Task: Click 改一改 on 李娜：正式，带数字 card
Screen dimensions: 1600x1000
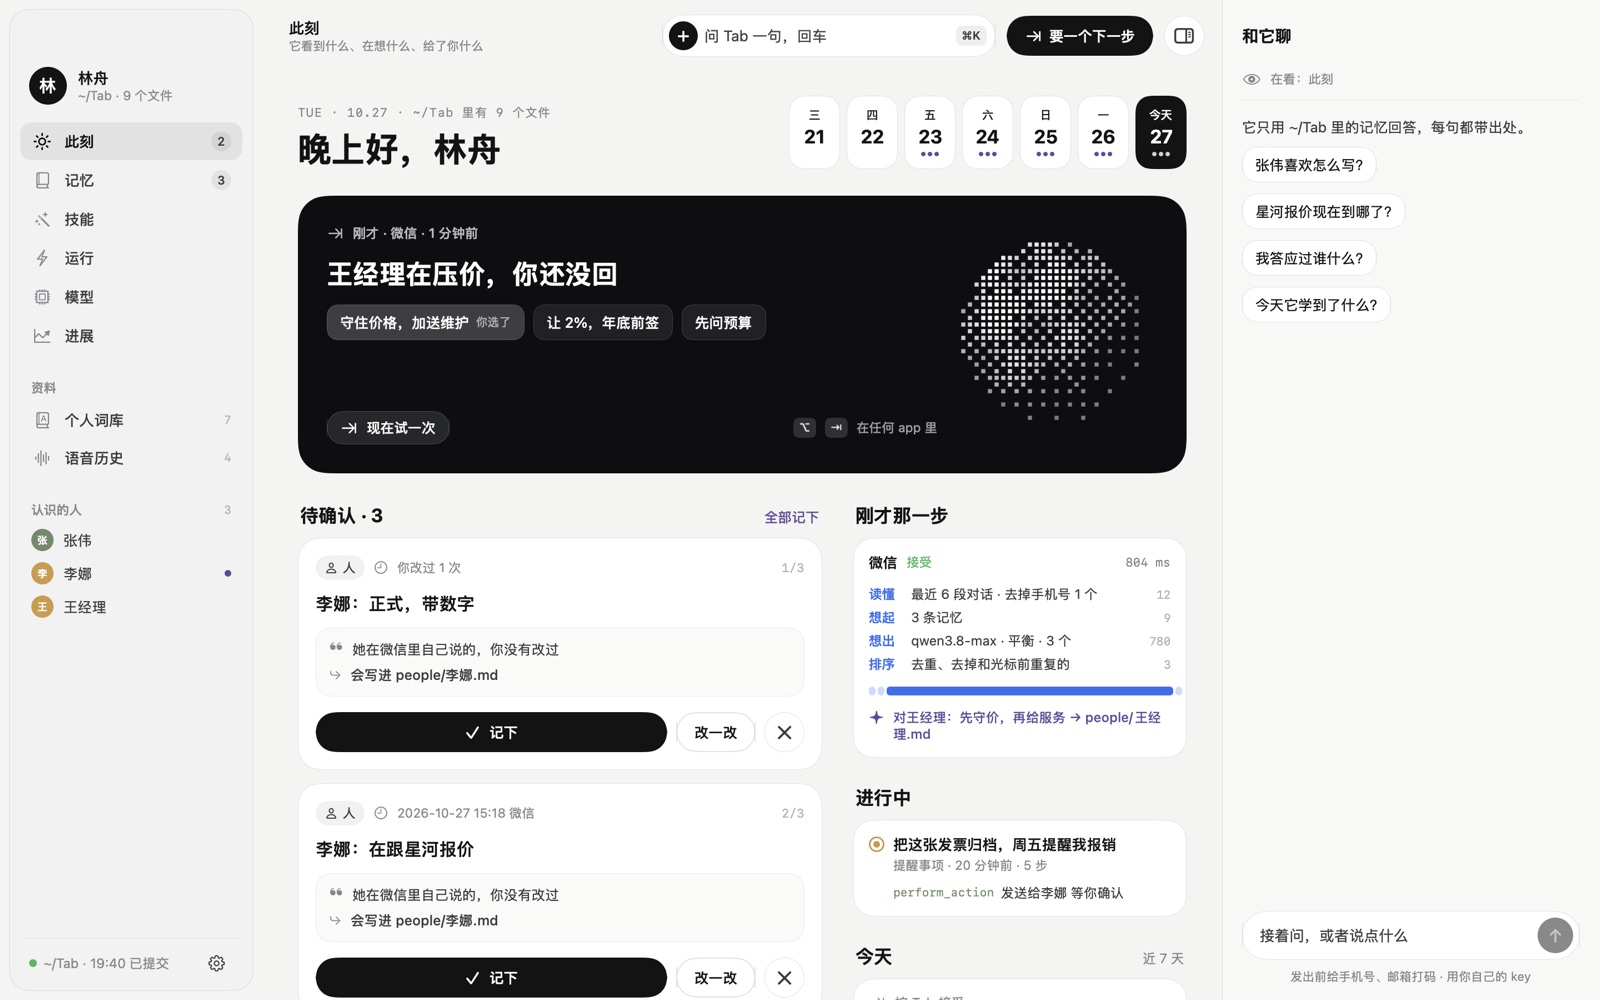Action: click(716, 733)
